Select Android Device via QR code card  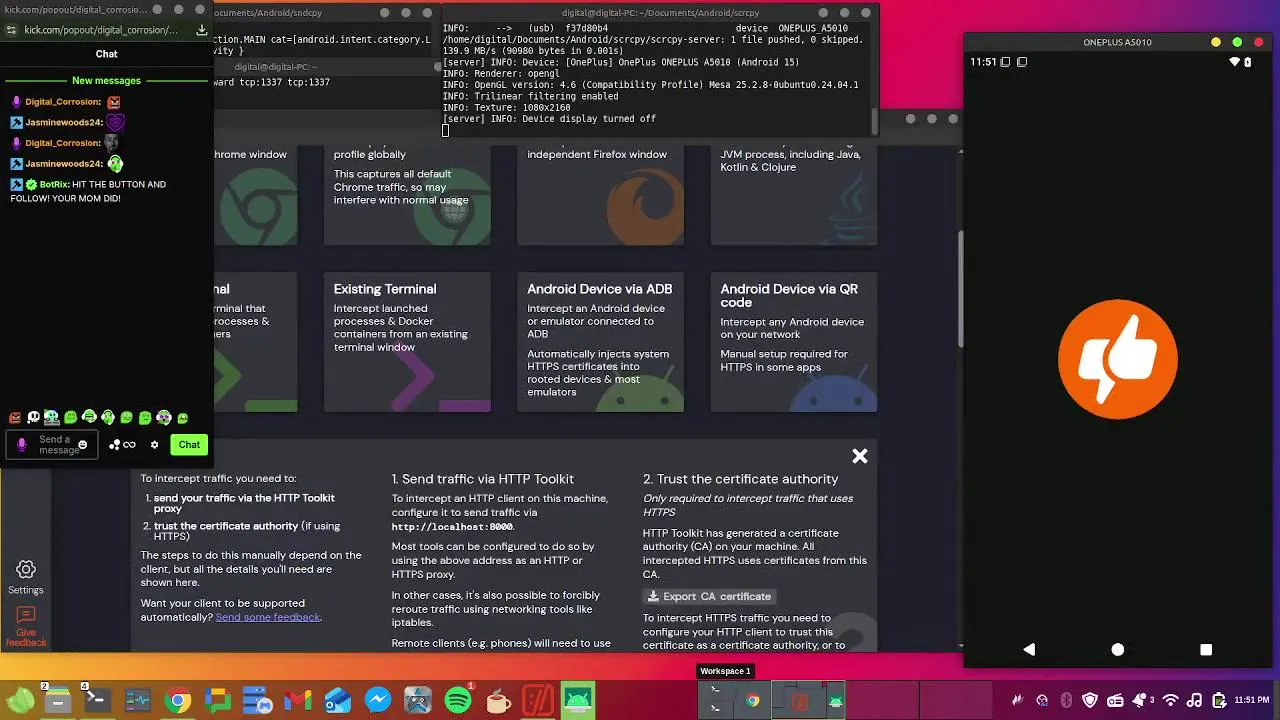794,341
